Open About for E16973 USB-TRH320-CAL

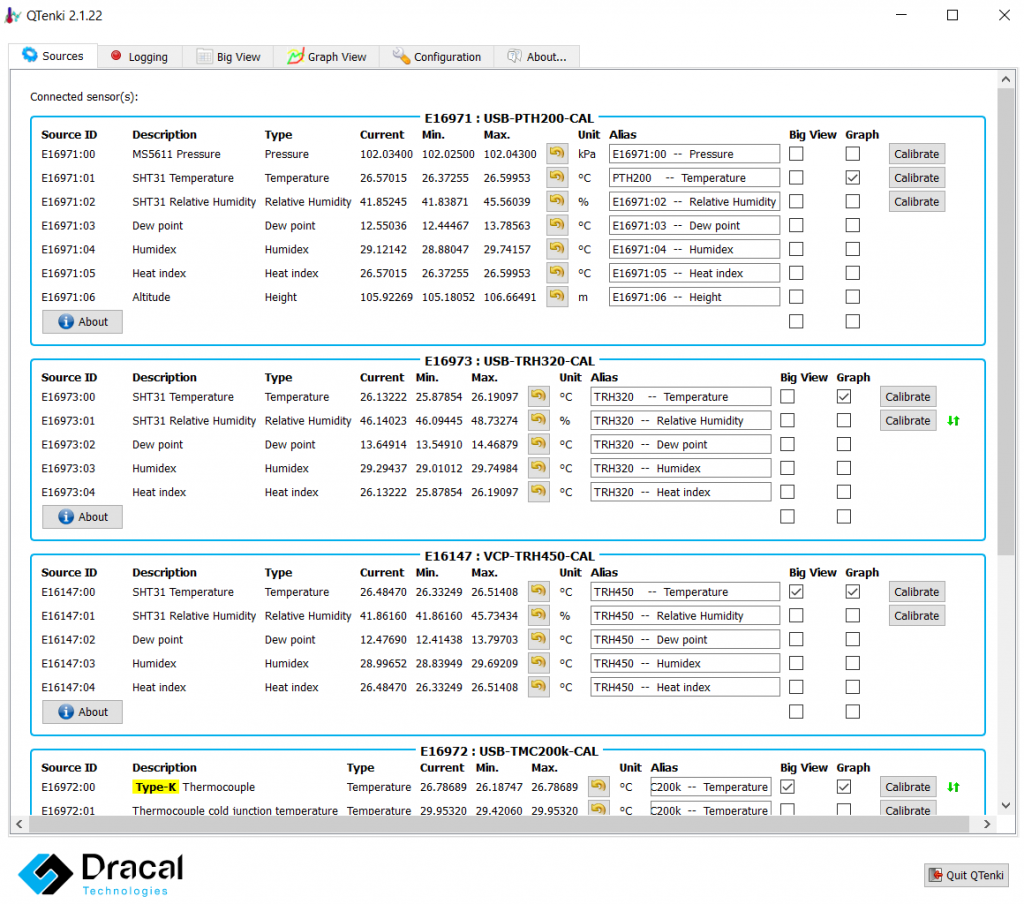(x=82, y=517)
